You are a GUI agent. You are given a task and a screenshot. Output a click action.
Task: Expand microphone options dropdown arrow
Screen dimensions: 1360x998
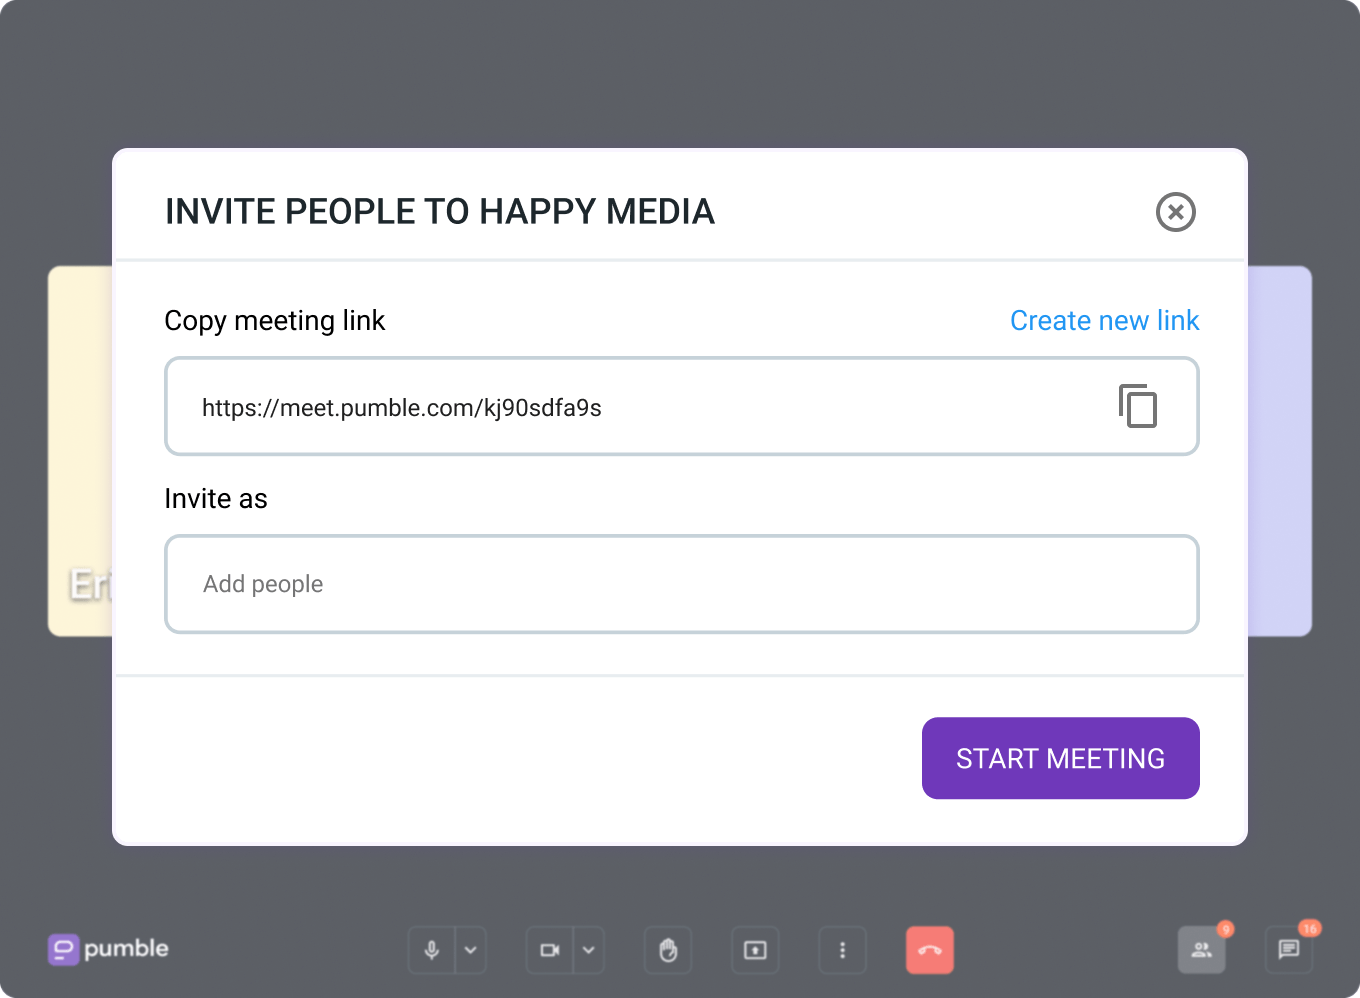click(471, 950)
